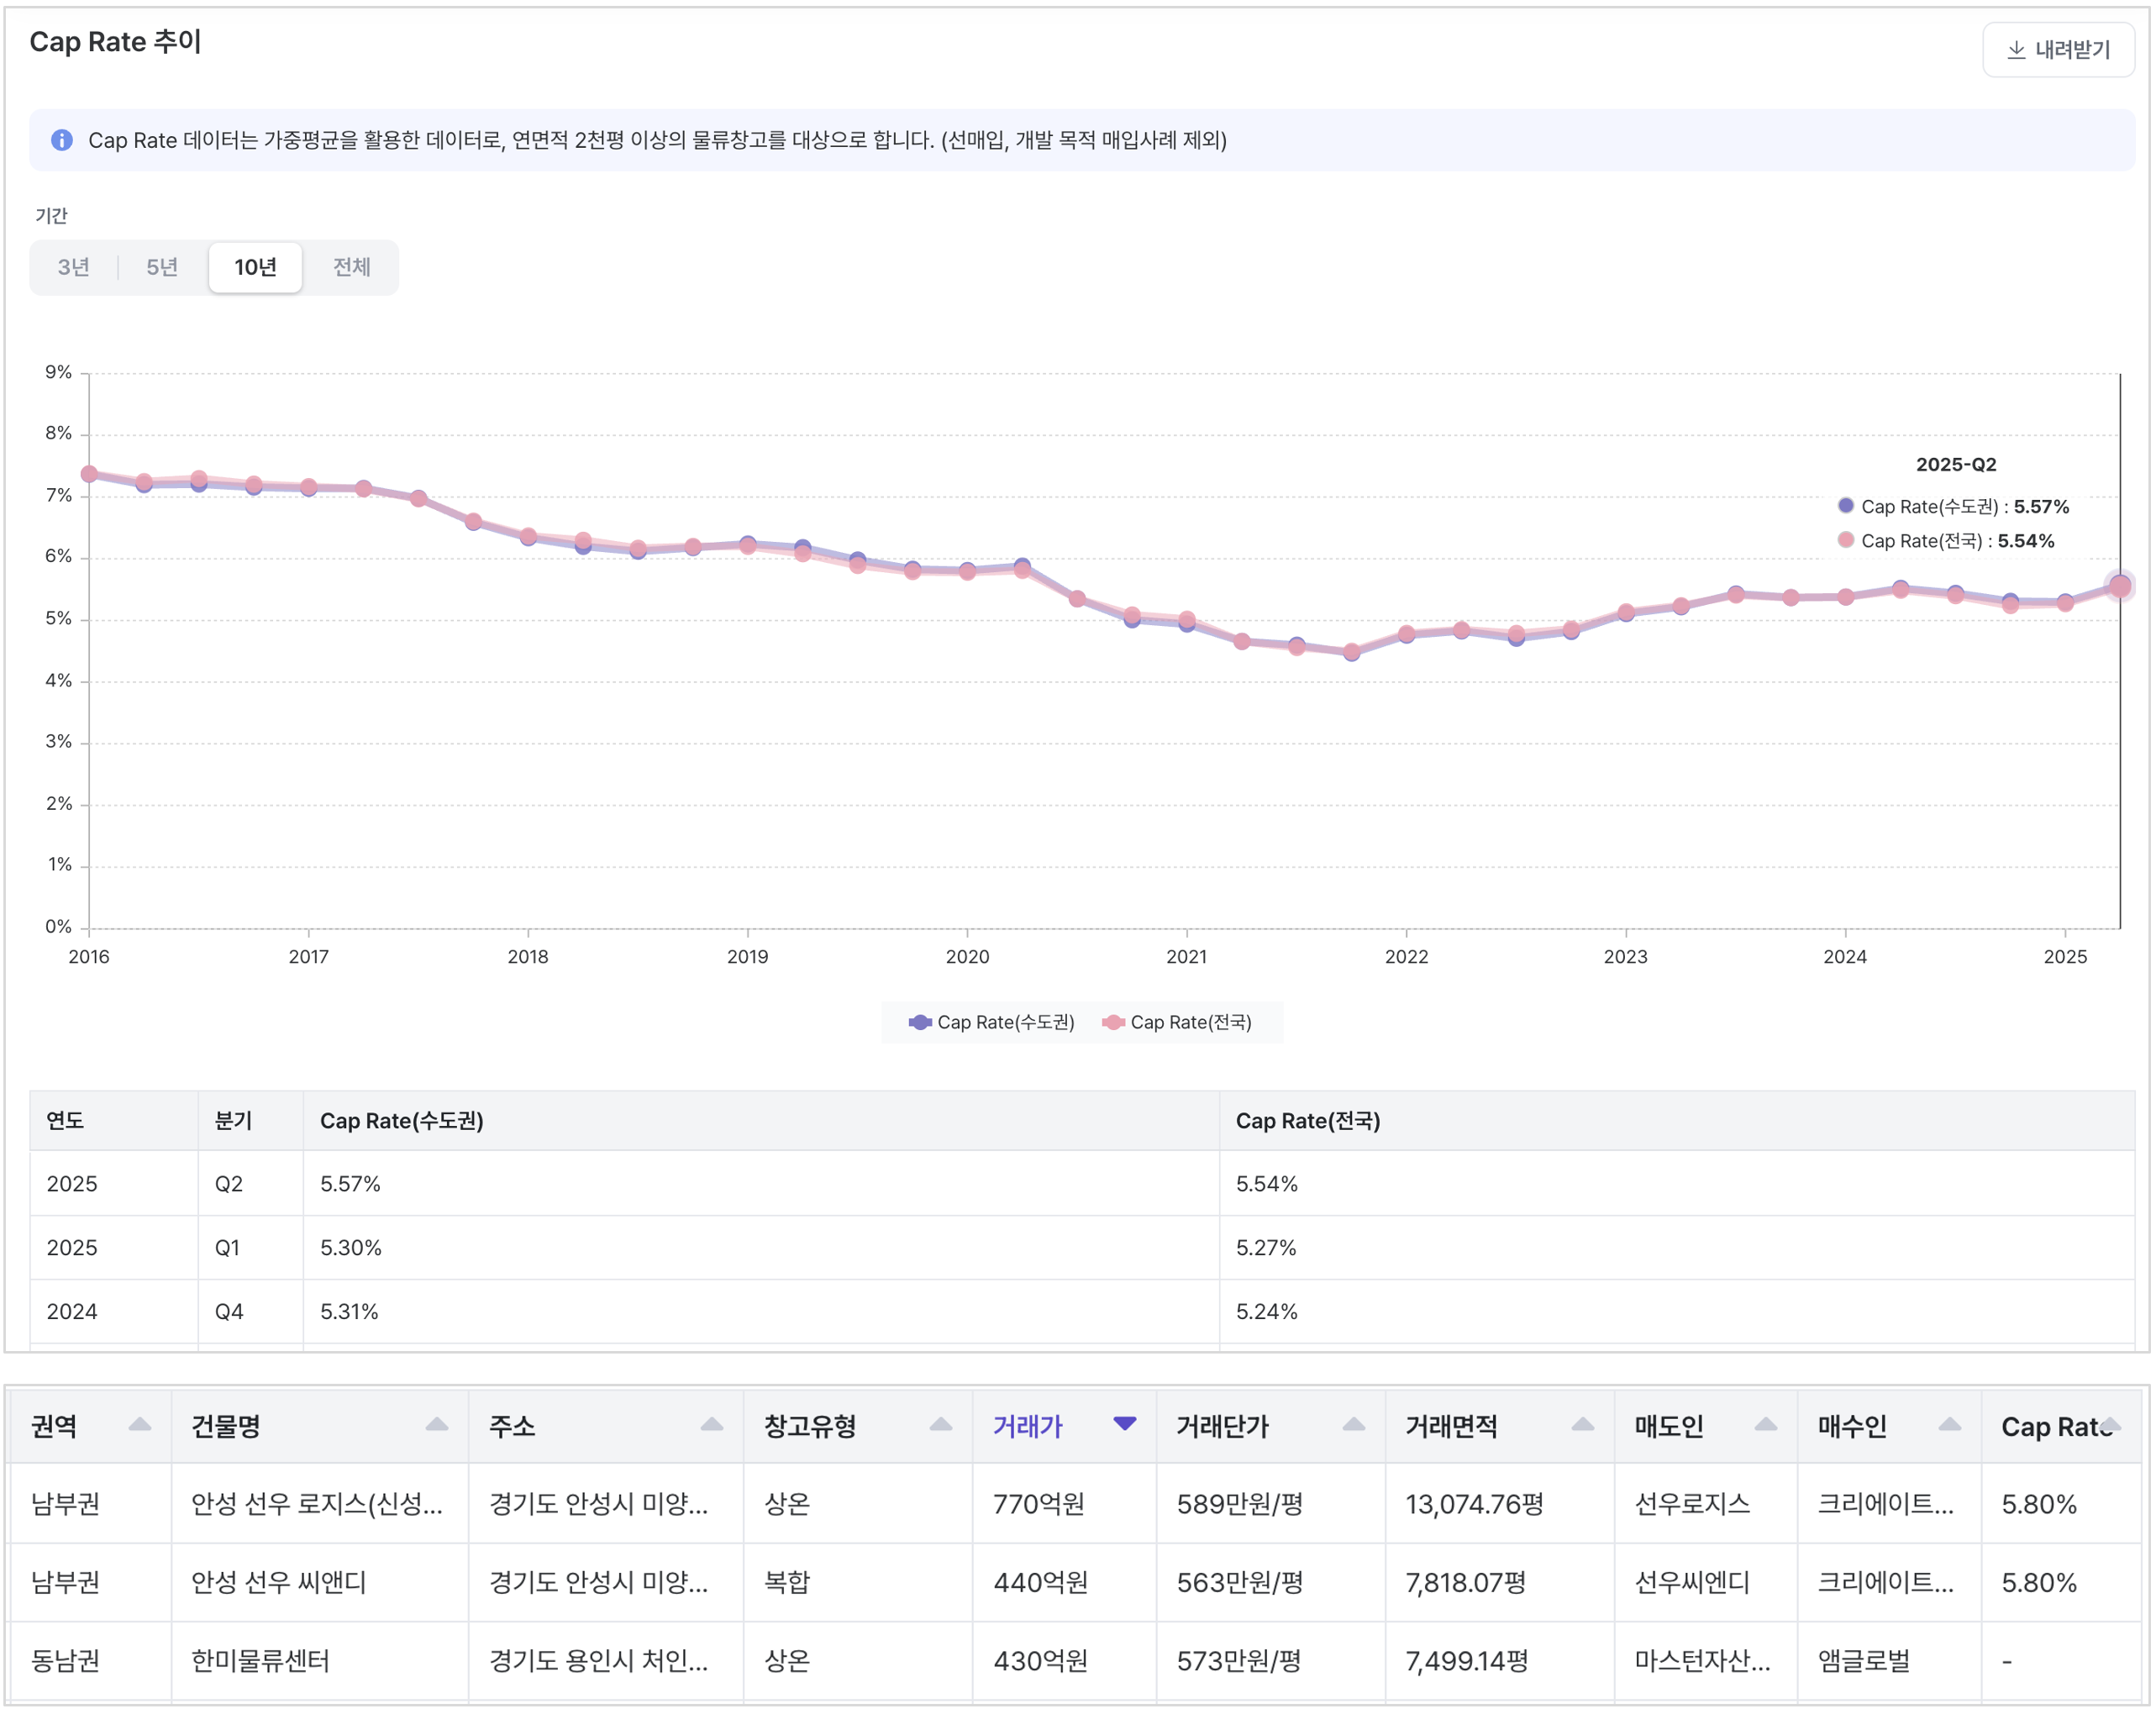Sort by 창고유형 column arrow icon
The width and height of the screenshot is (2156, 1714).
tap(941, 1424)
